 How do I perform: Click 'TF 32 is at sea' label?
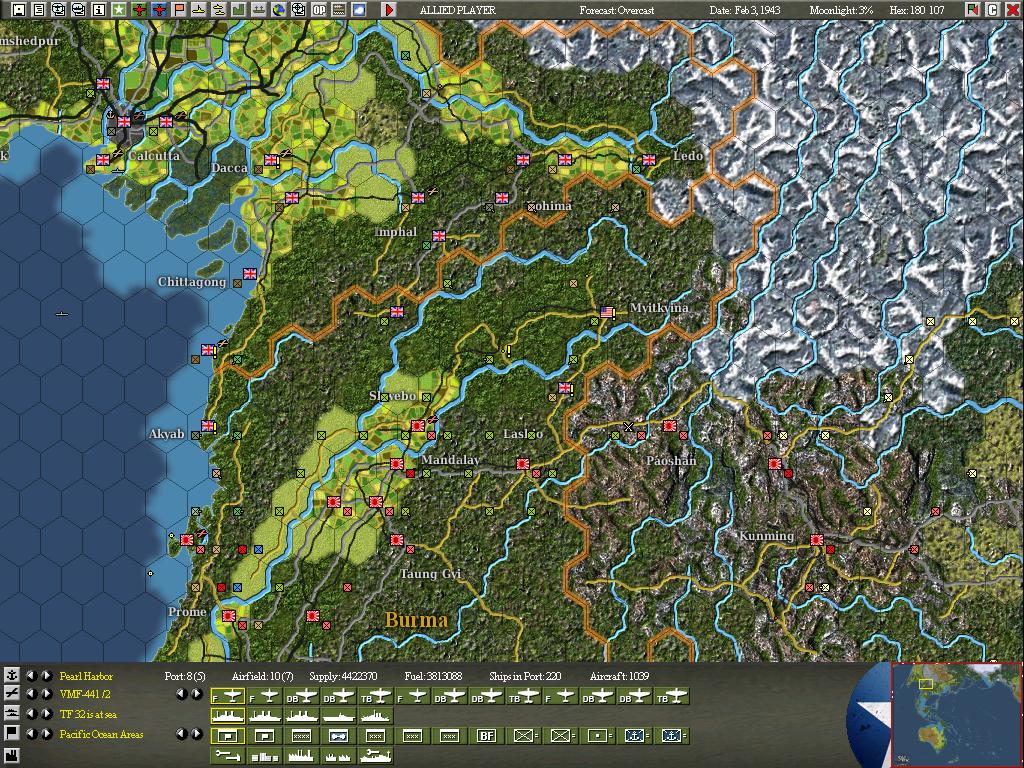click(88, 714)
